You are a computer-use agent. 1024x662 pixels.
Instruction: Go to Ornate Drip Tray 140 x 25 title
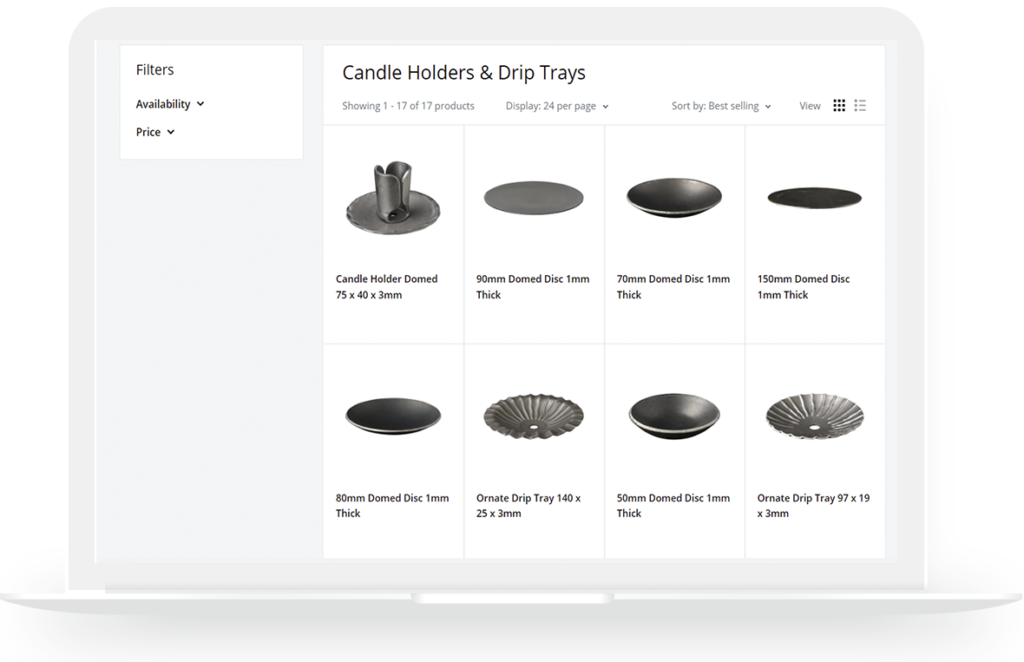(528, 505)
